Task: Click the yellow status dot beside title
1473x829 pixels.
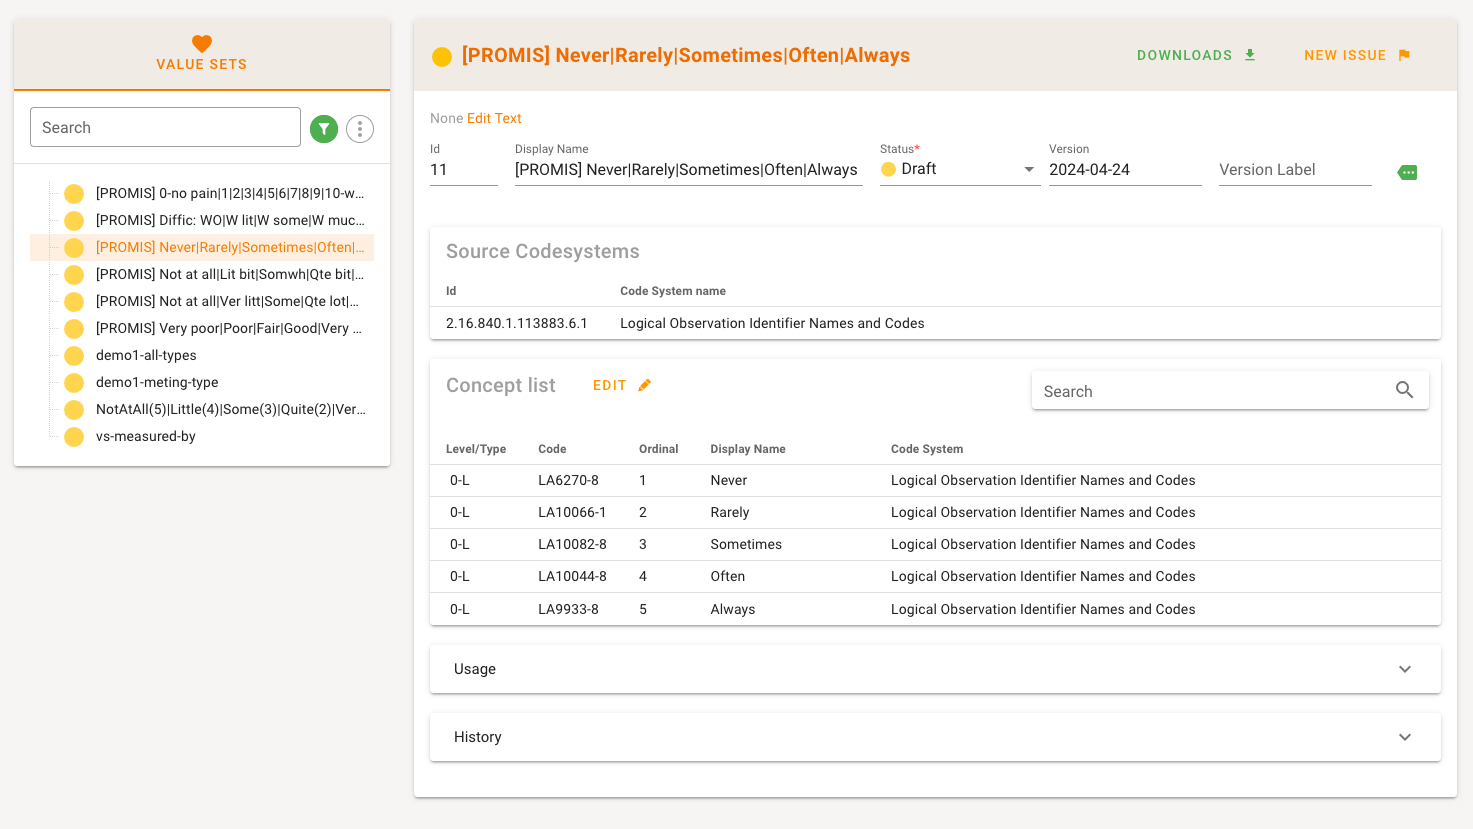Action: [x=441, y=56]
